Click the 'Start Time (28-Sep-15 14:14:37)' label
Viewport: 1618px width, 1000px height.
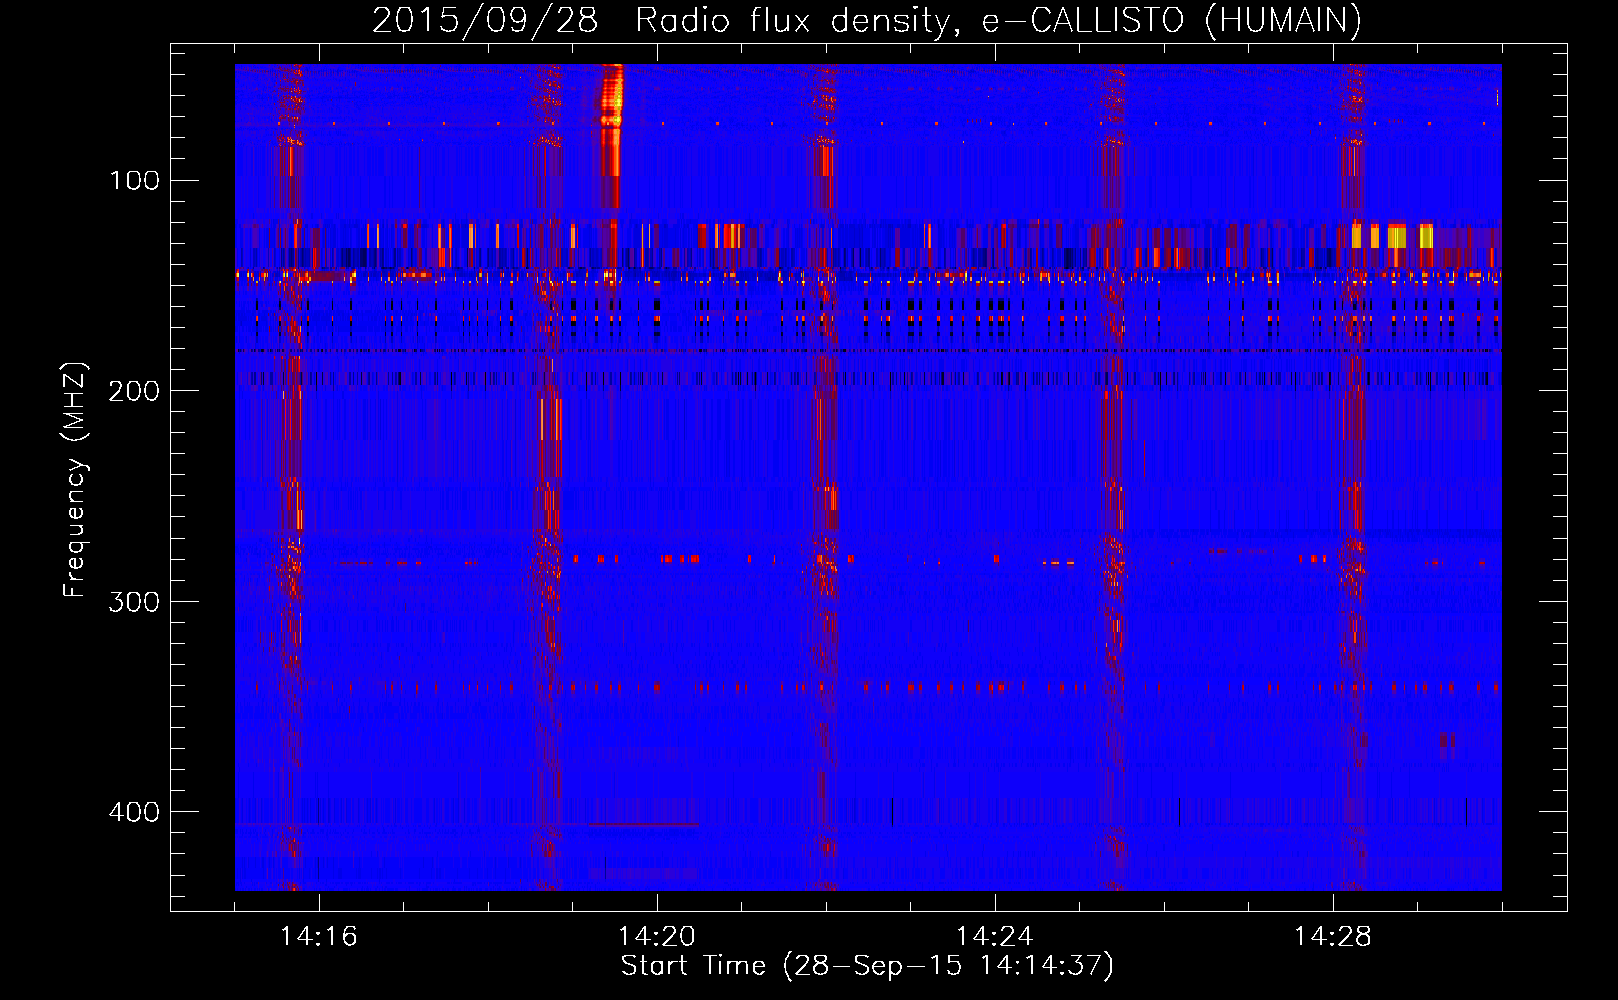pos(867,966)
